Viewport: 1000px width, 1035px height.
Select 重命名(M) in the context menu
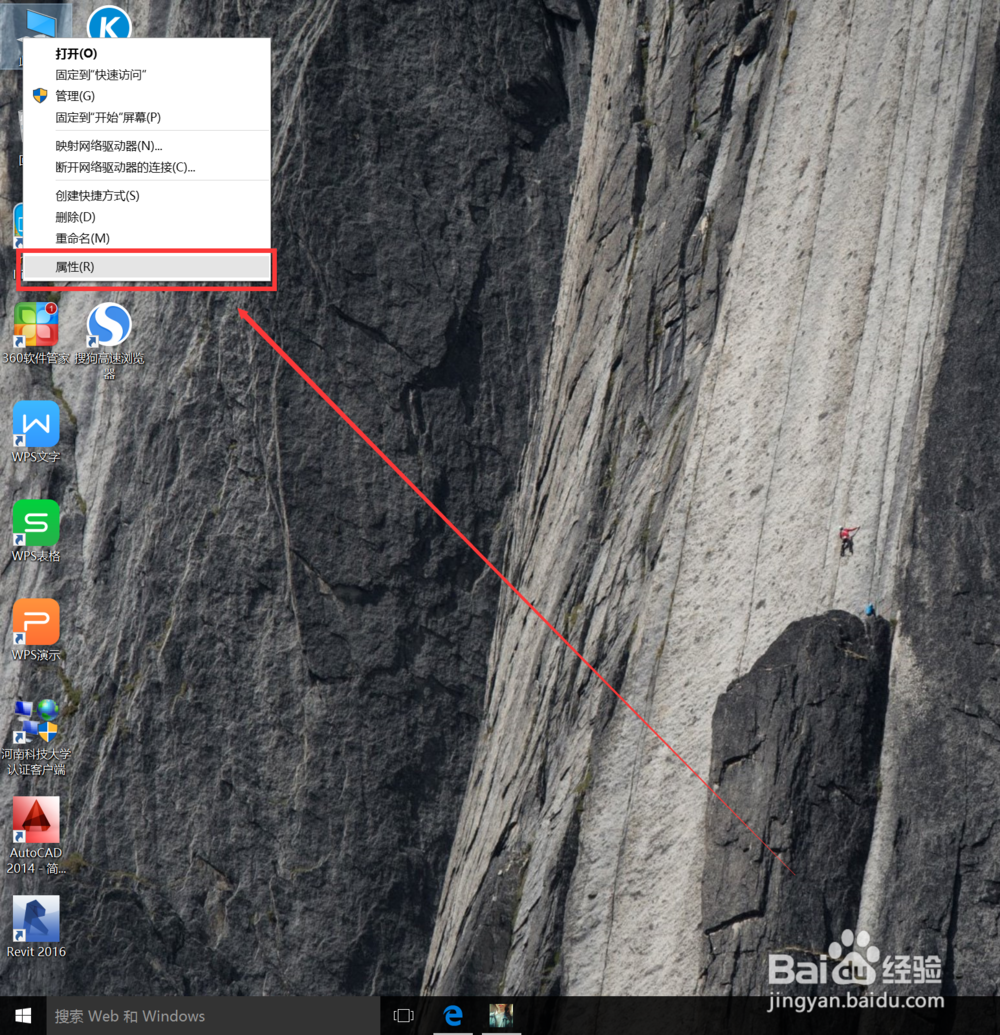click(x=147, y=238)
